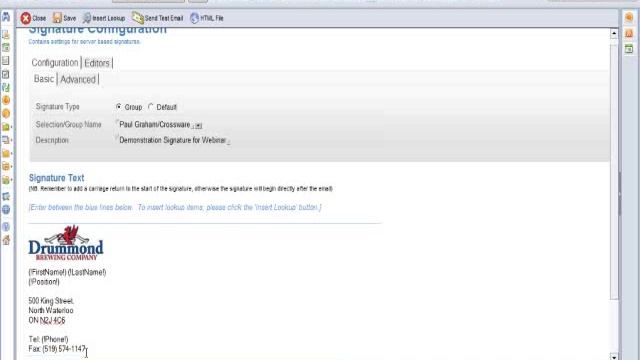This screenshot has width=640, height=360.
Task: Switch to the Editors tab
Action: [x=97, y=63]
